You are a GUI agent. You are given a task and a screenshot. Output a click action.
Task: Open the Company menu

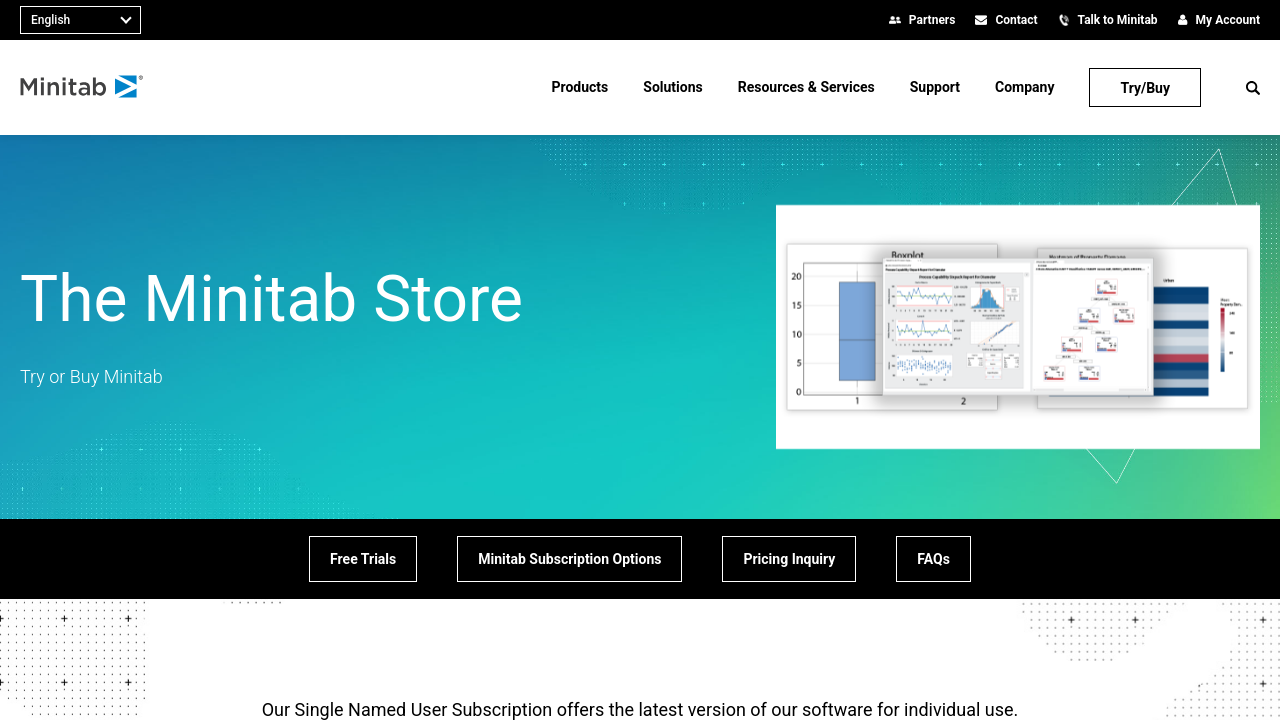click(1024, 87)
